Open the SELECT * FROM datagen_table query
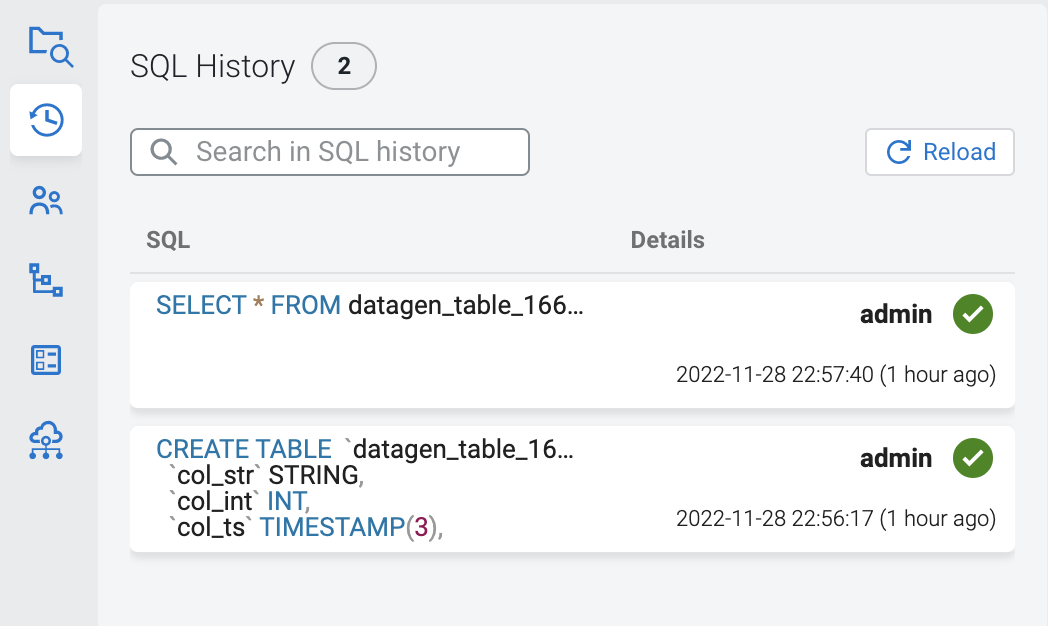This screenshot has height=626, width=1048. tap(369, 305)
